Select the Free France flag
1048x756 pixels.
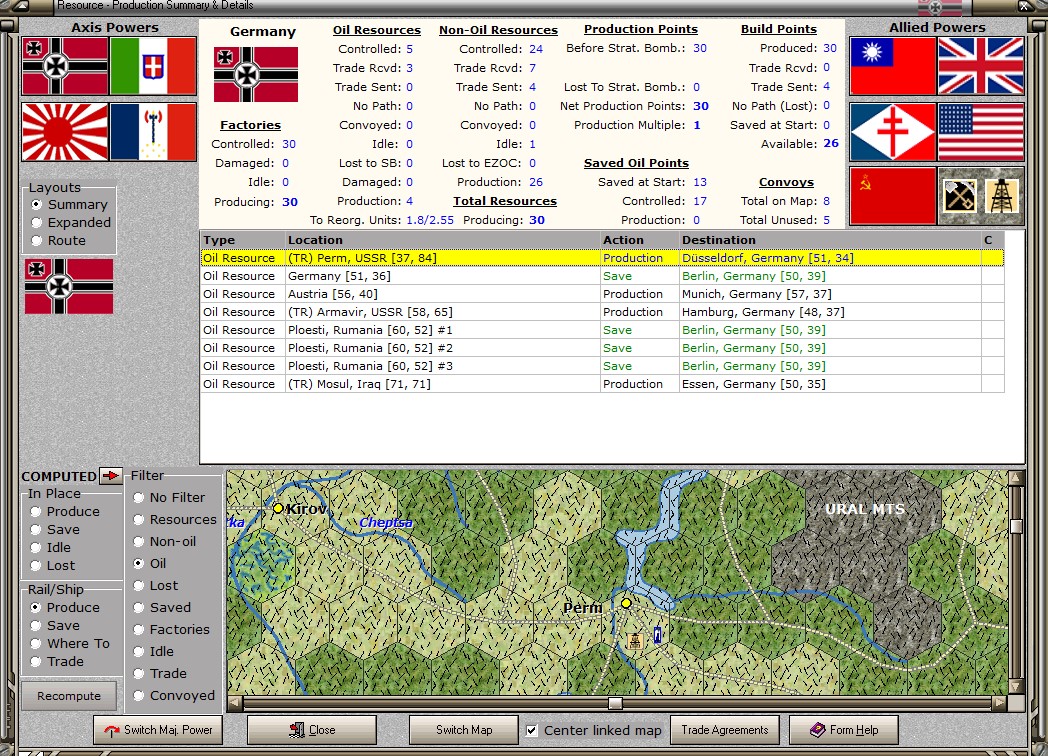tap(892, 132)
